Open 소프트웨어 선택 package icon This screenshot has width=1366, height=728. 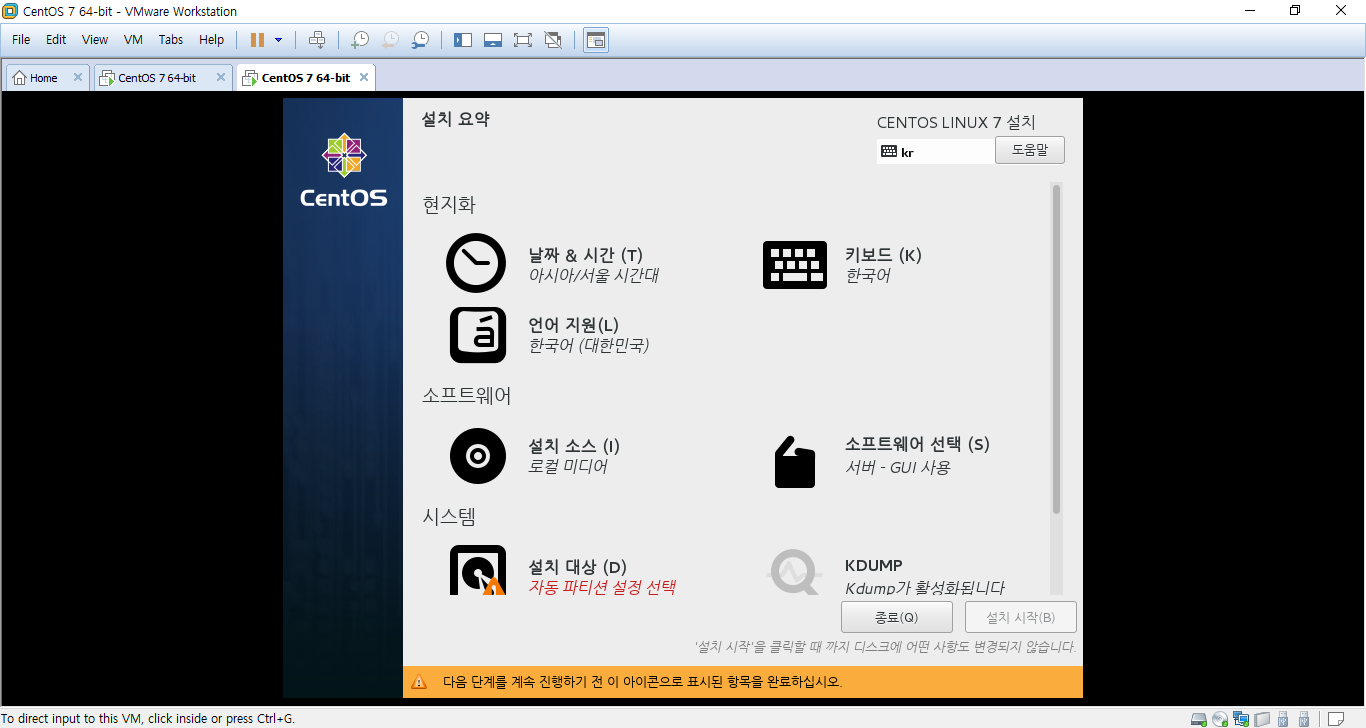pyautogui.click(x=795, y=462)
